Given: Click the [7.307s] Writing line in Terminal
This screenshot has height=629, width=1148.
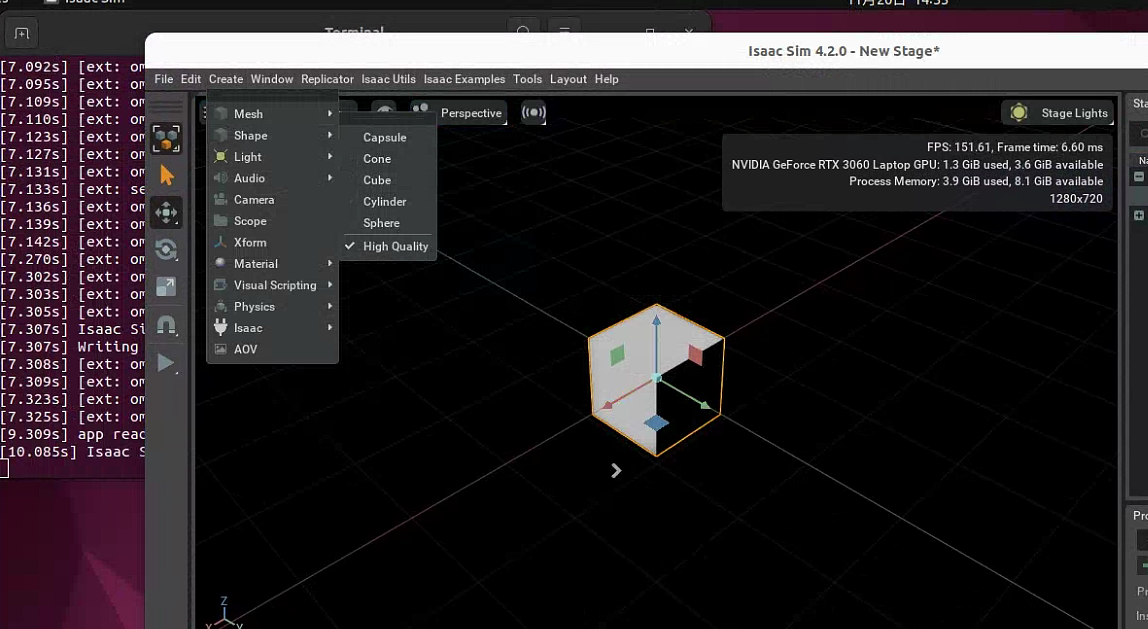Looking at the screenshot, I should point(72,346).
